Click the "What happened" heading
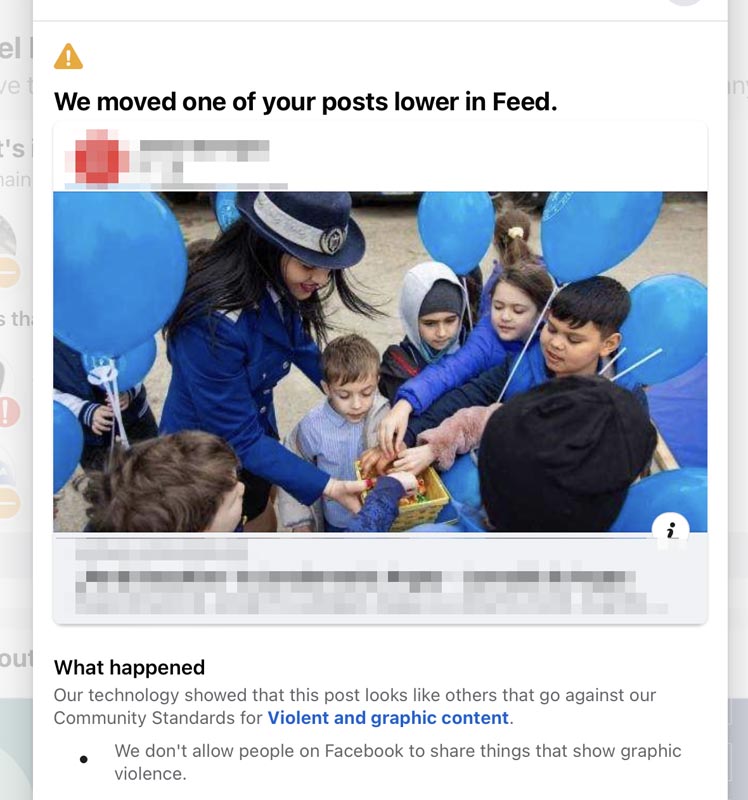This screenshot has height=800, width=748. point(129,667)
